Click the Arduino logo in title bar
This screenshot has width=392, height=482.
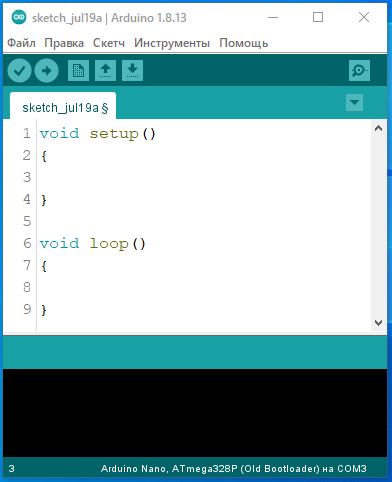tap(19, 17)
